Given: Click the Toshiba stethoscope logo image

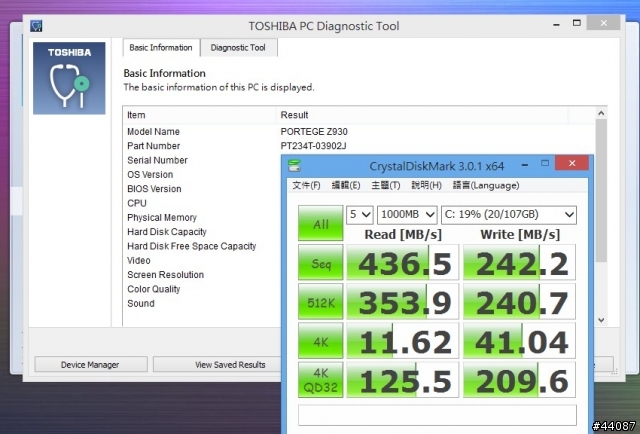Looking at the screenshot, I should point(69,78).
